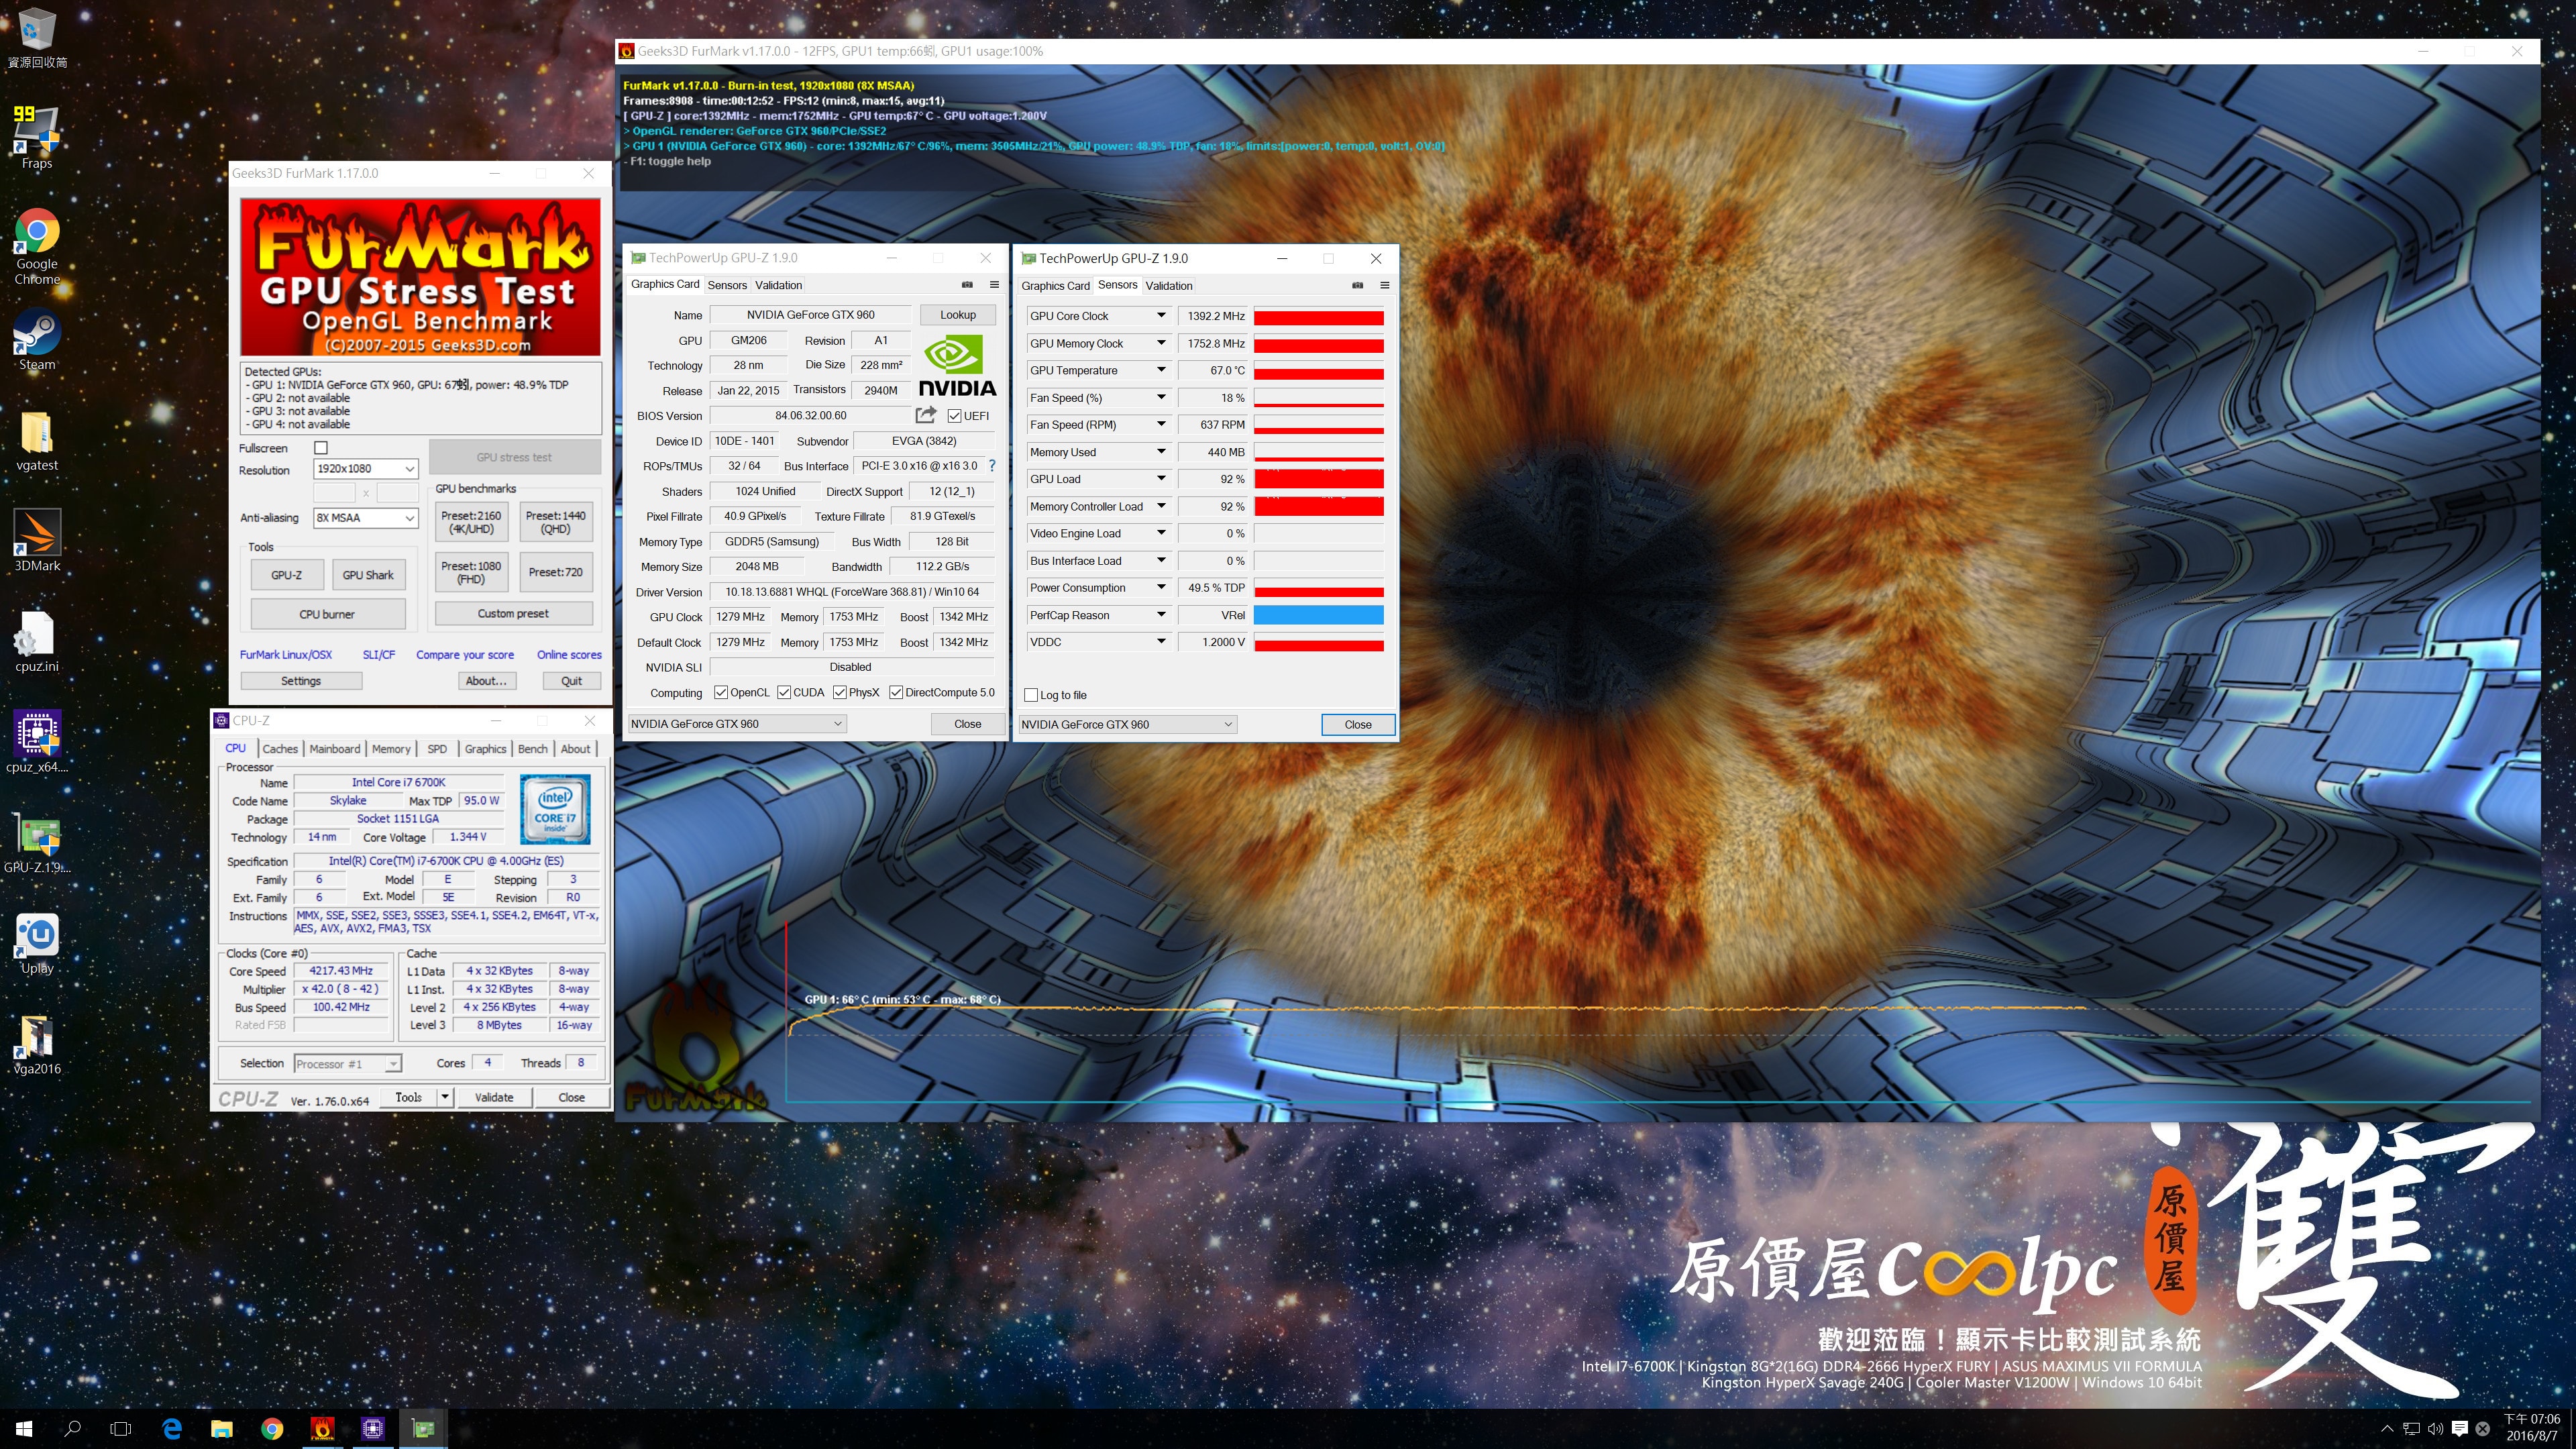Open GPU selector dropdown in GPU-Z Graphics Card window
The width and height of the screenshot is (2576, 1449).
tap(737, 724)
